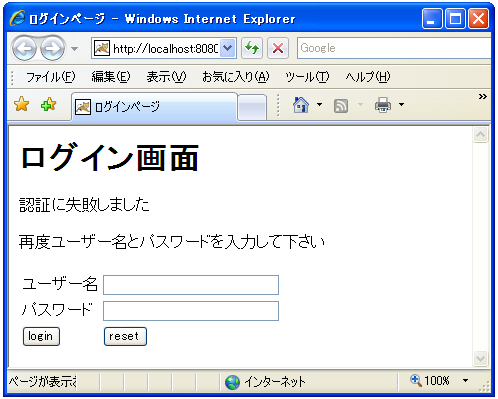
Task: Click the Home icon
Action: click(301, 105)
